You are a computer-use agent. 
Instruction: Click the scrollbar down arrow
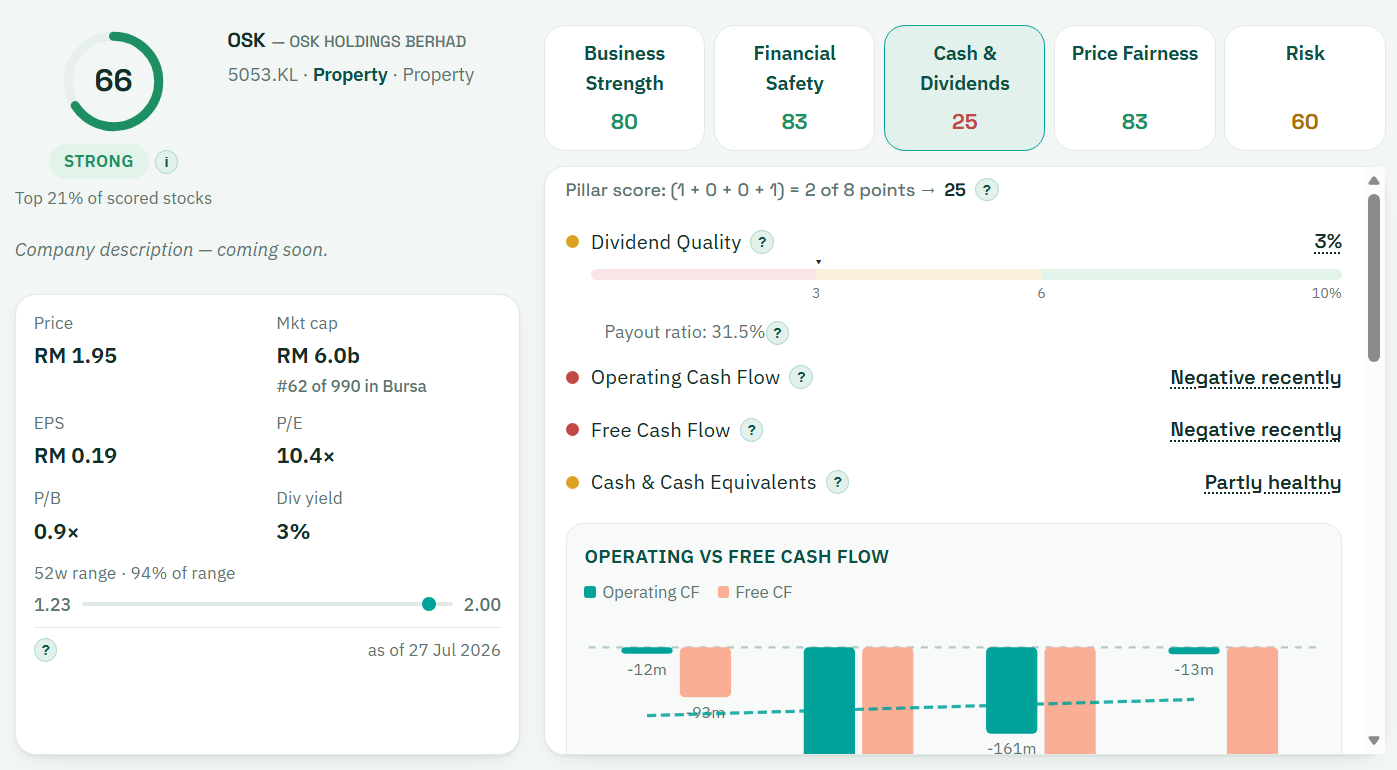pyautogui.click(x=1374, y=741)
